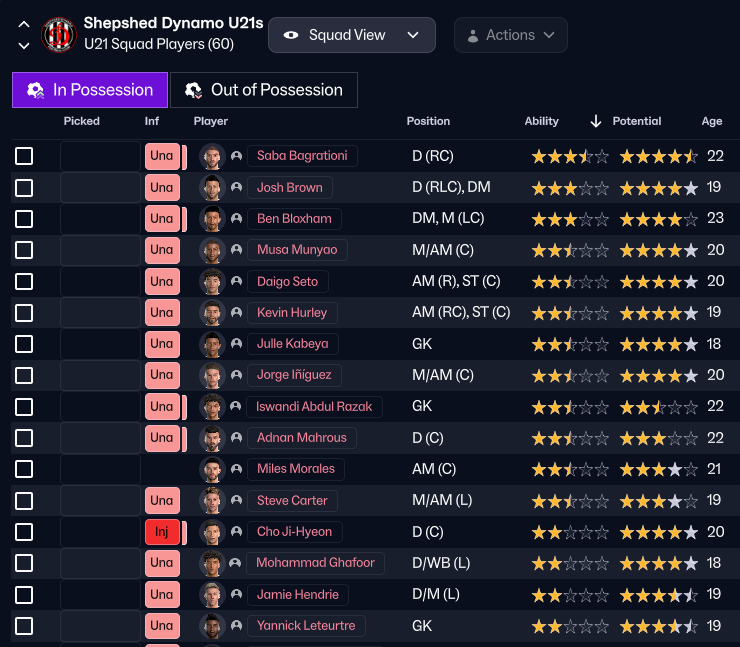Select the checkbox in Daigo Seto's row
The width and height of the screenshot is (740, 647).
point(24,282)
